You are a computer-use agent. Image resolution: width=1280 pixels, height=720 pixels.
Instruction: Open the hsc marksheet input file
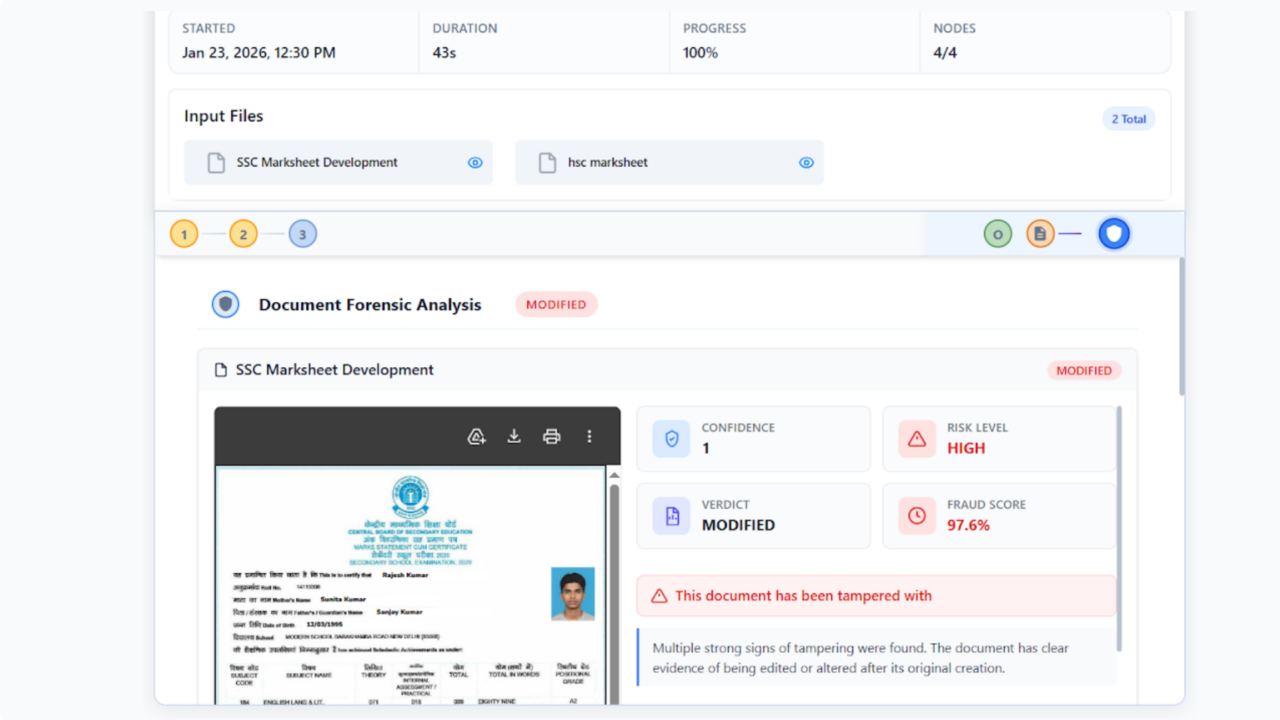669,162
